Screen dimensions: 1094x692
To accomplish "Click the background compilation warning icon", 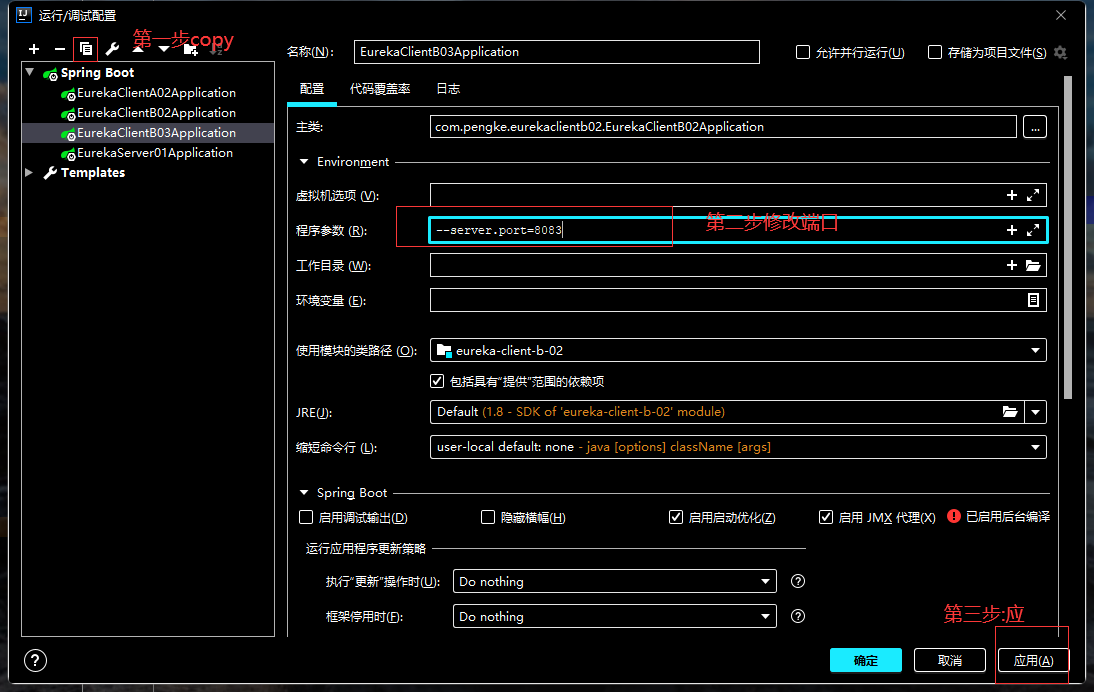I will click(x=954, y=516).
